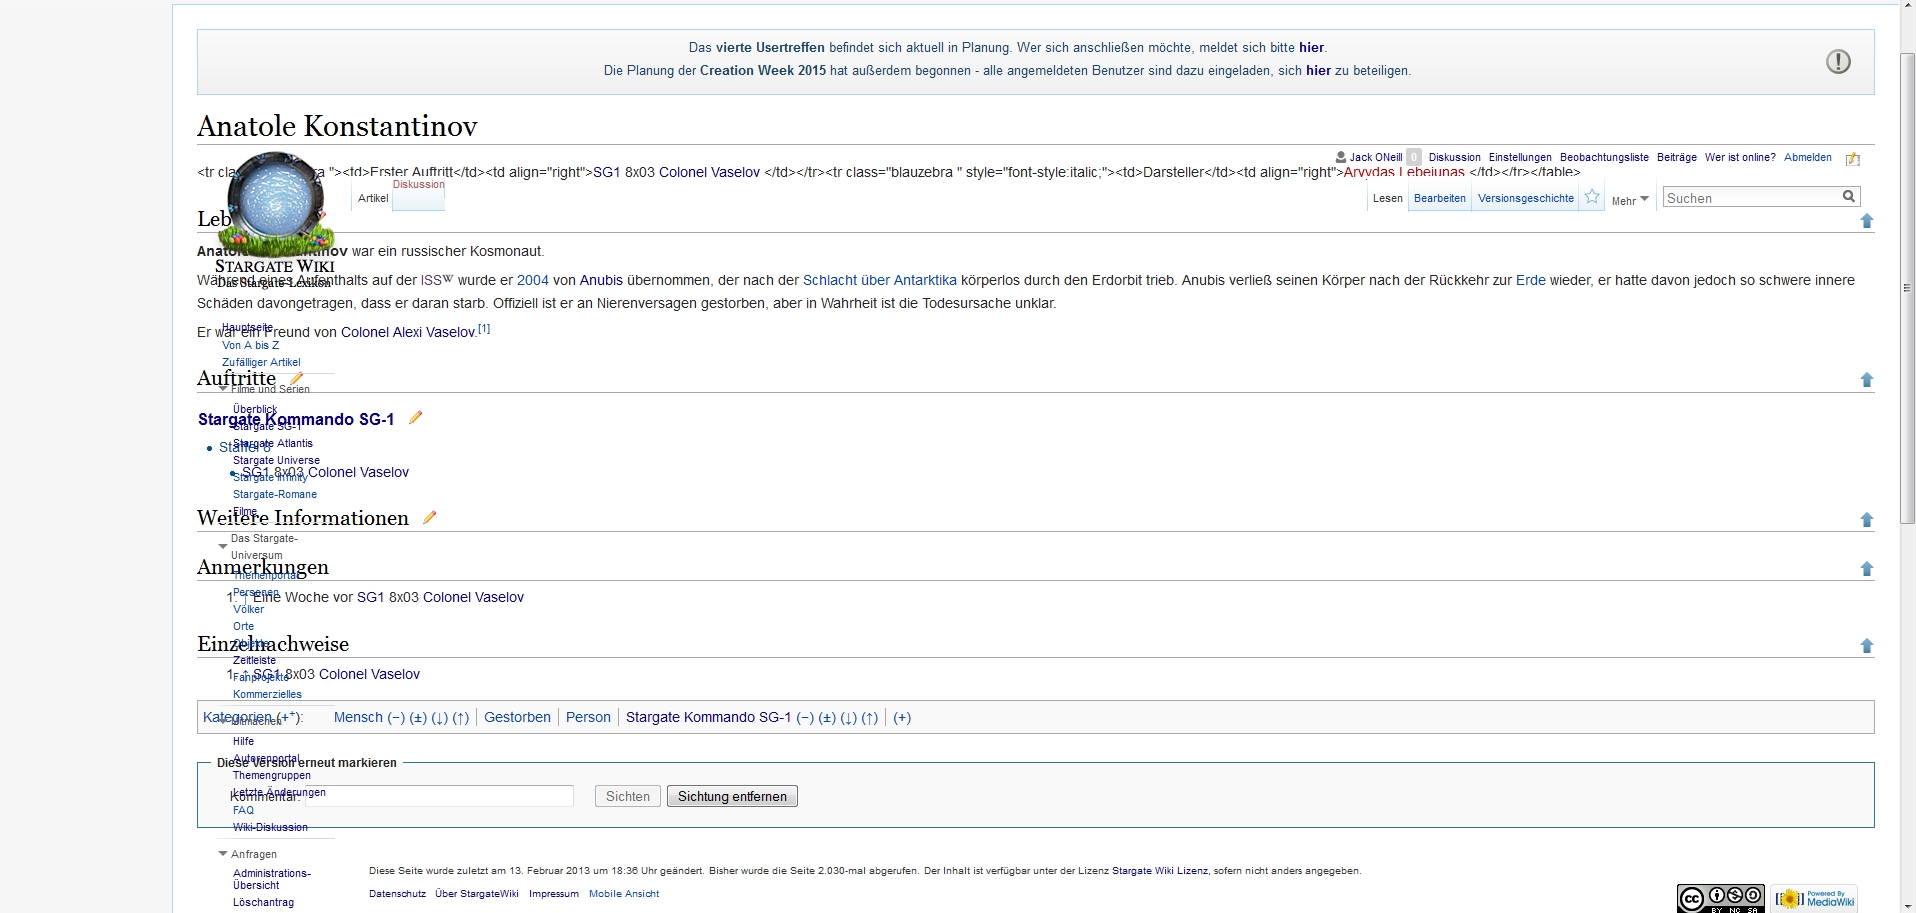Click the Powered by MediaWiki badge

[1814, 898]
